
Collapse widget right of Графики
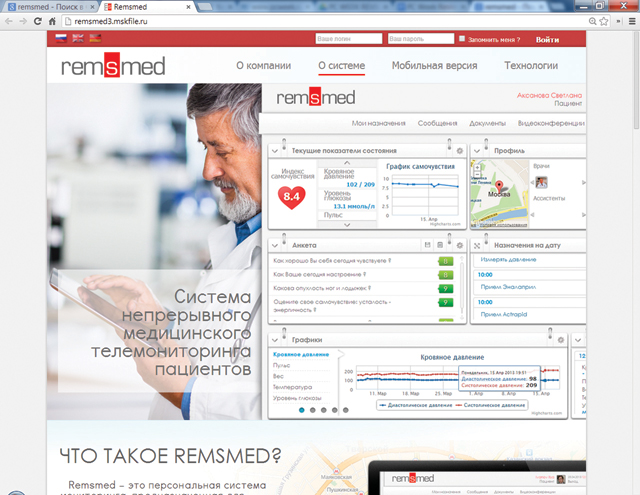(578, 340)
